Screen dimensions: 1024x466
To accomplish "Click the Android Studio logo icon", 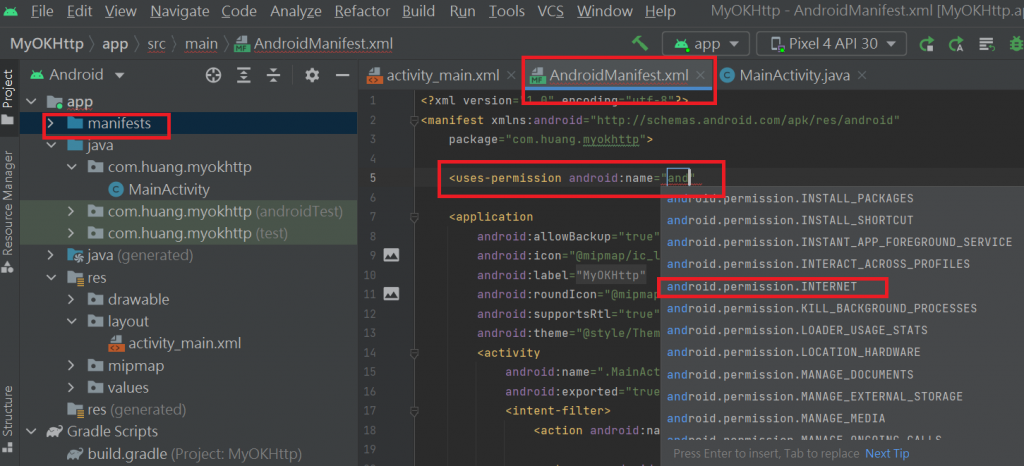I will pyautogui.click(x=11, y=11).
